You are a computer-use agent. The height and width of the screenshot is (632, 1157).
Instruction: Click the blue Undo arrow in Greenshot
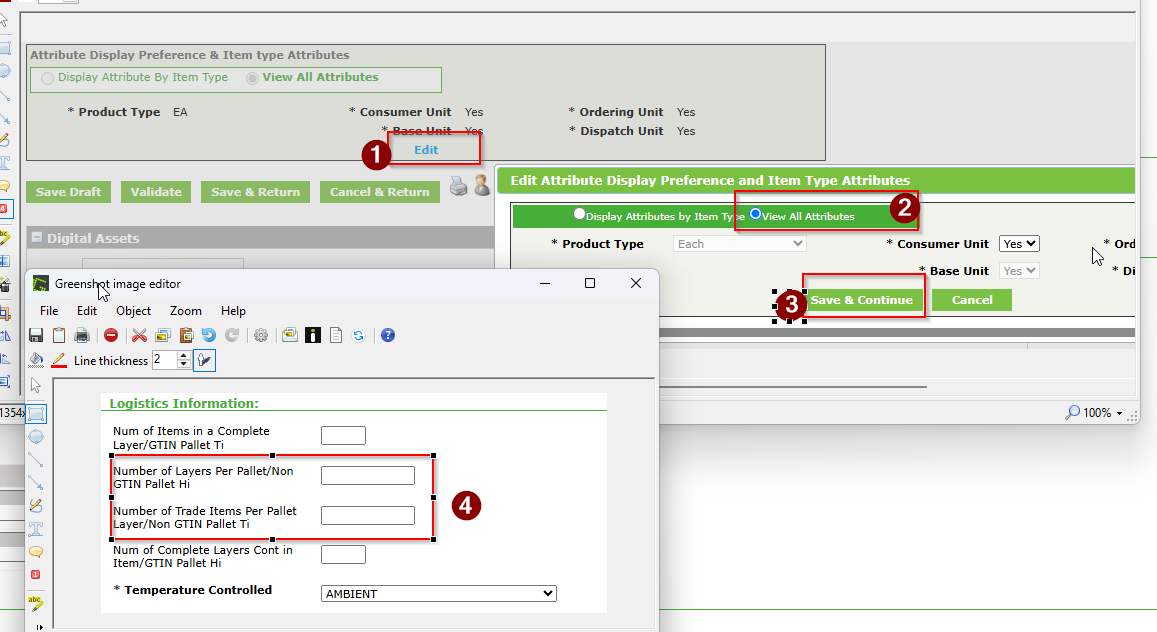click(209, 336)
